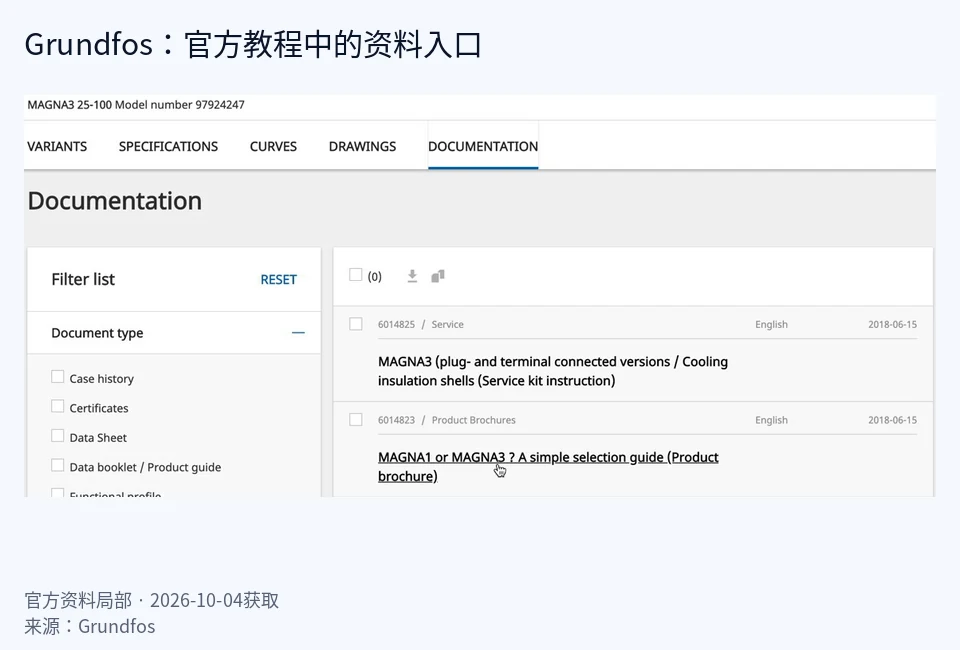Open the MAGNA3 Cooling insulation shells document
Viewport: 960px width, 650px height.
[x=553, y=371]
